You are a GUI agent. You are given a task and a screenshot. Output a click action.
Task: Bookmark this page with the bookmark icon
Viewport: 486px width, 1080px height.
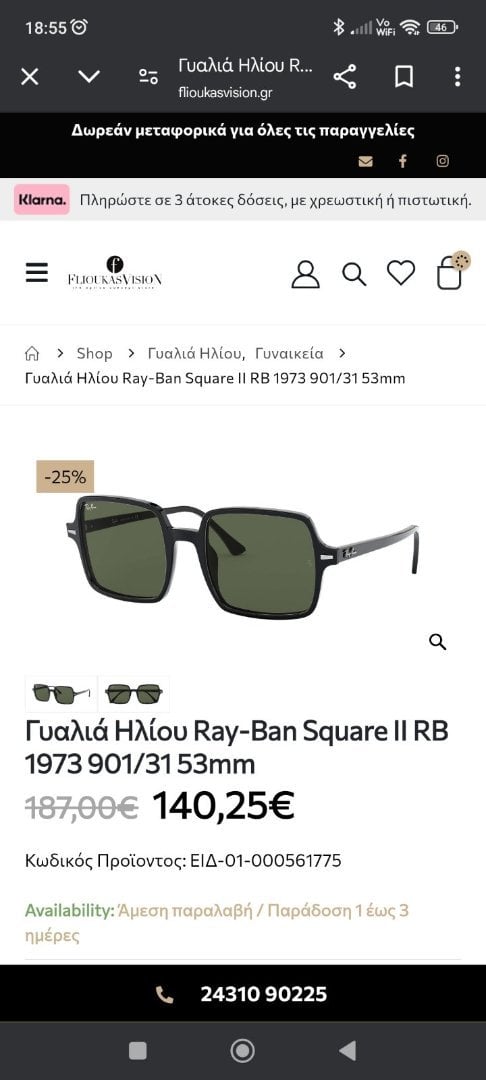click(404, 76)
